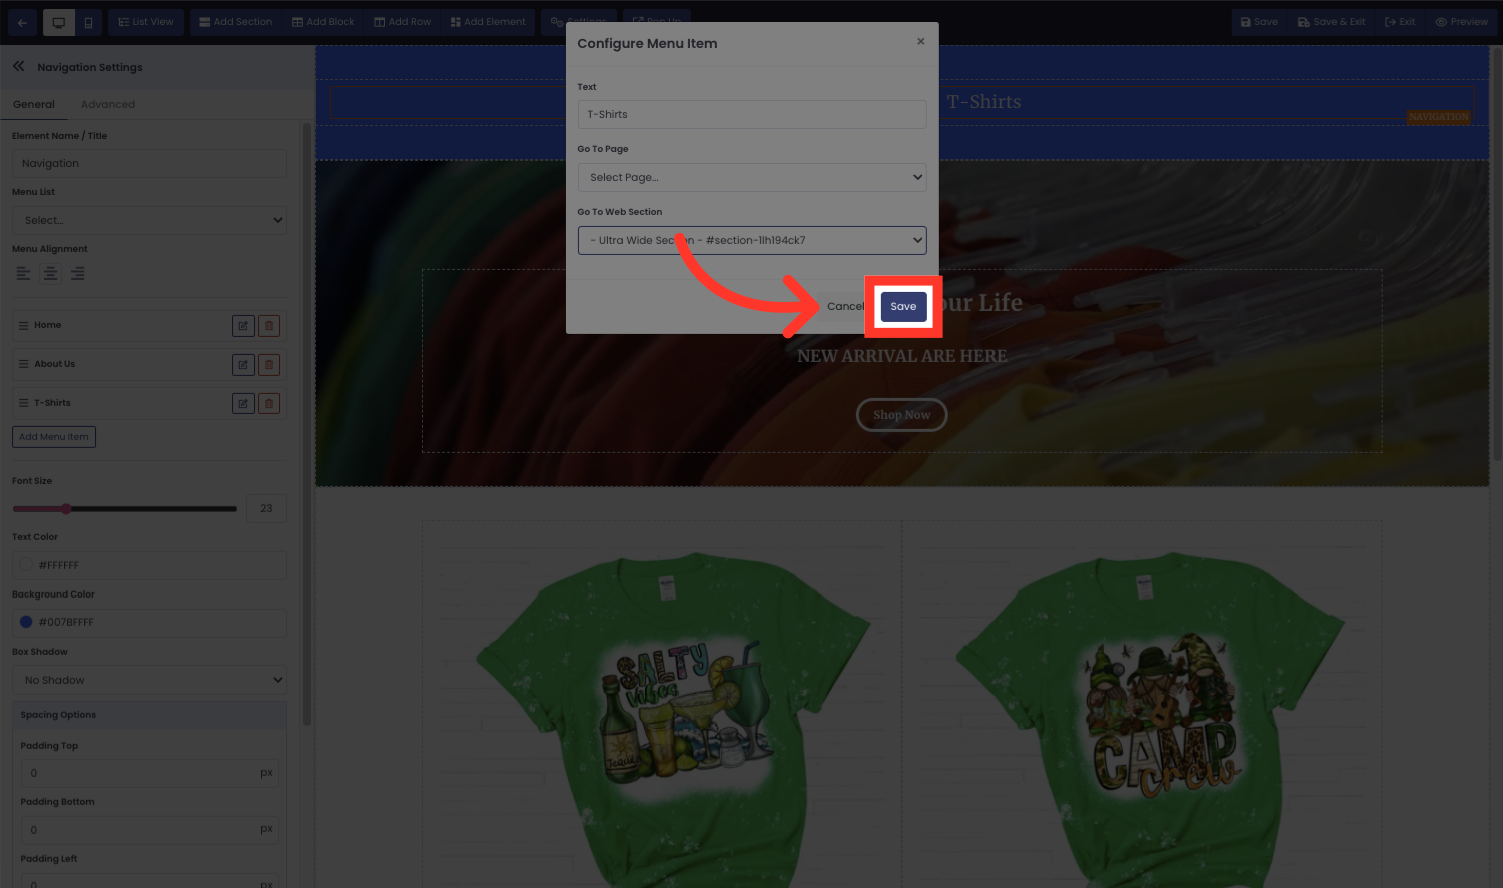
Task: Click T-Shirts text in canvas navigation bar
Action: click(x=984, y=102)
